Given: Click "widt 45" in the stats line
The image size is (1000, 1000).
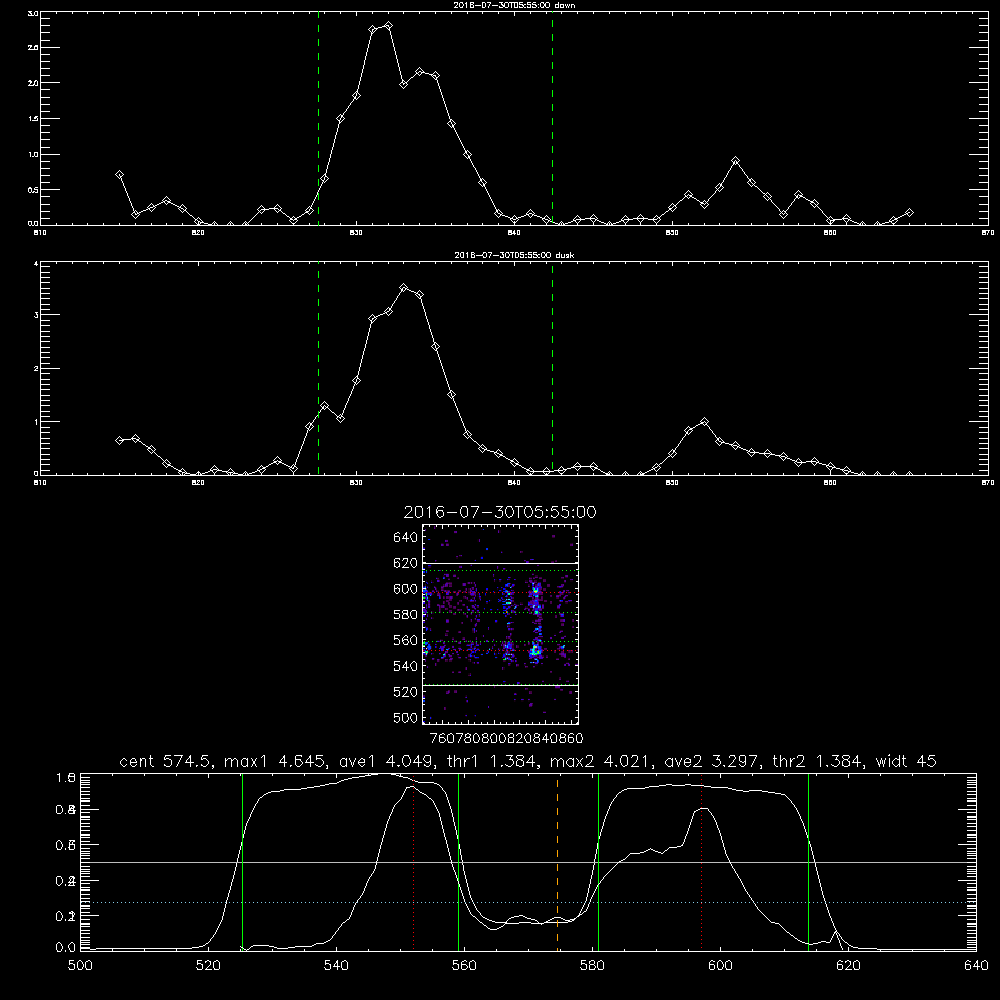Looking at the screenshot, I should click(x=906, y=761).
